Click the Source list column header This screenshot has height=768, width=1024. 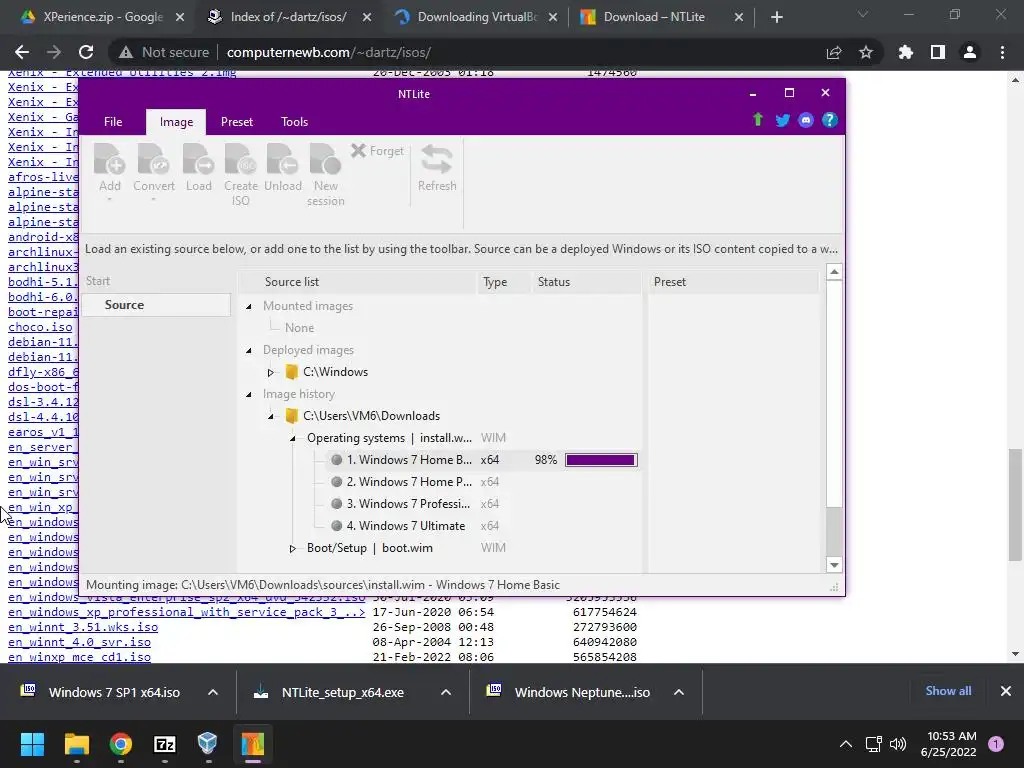tap(358, 282)
